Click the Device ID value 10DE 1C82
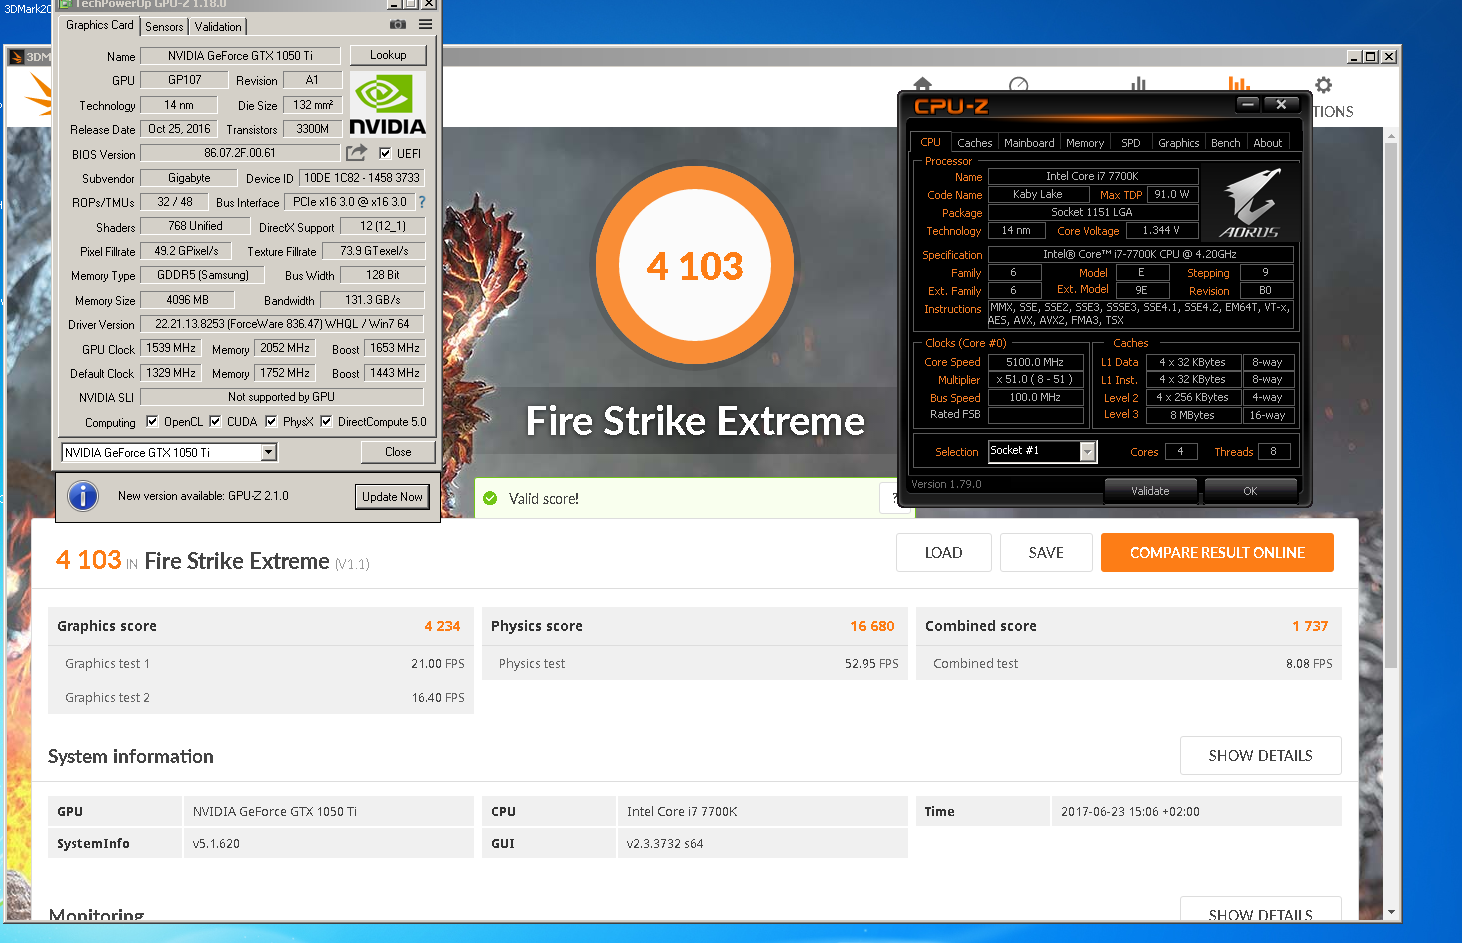1462x943 pixels. click(361, 178)
